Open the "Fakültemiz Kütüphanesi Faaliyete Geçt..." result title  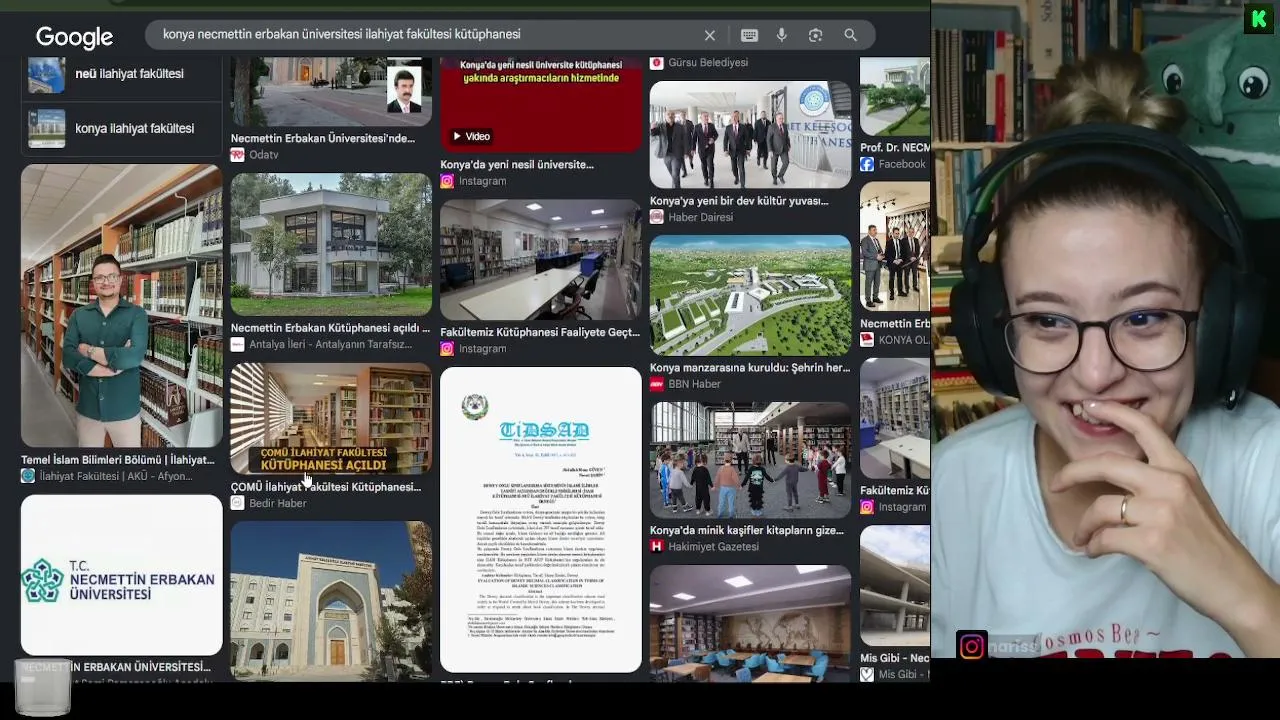click(540, 332)
